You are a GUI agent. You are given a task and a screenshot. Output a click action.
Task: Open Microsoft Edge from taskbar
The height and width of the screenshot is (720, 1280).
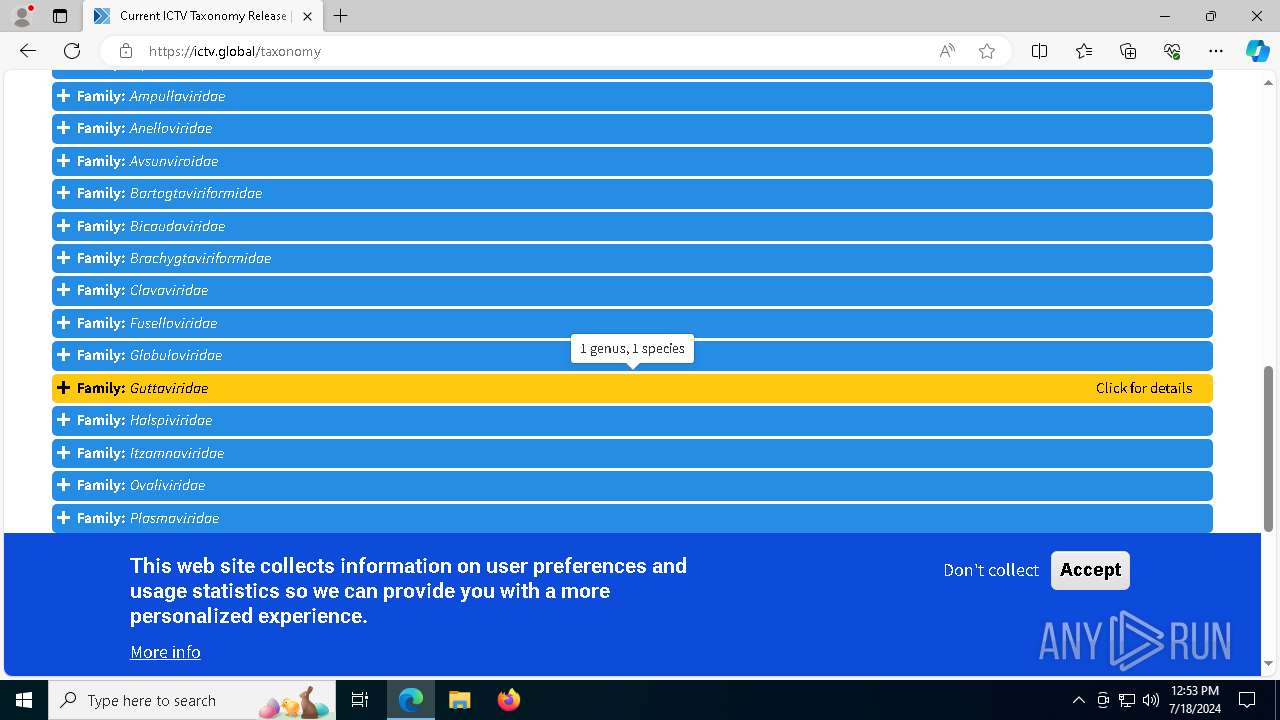pos(411,700)
